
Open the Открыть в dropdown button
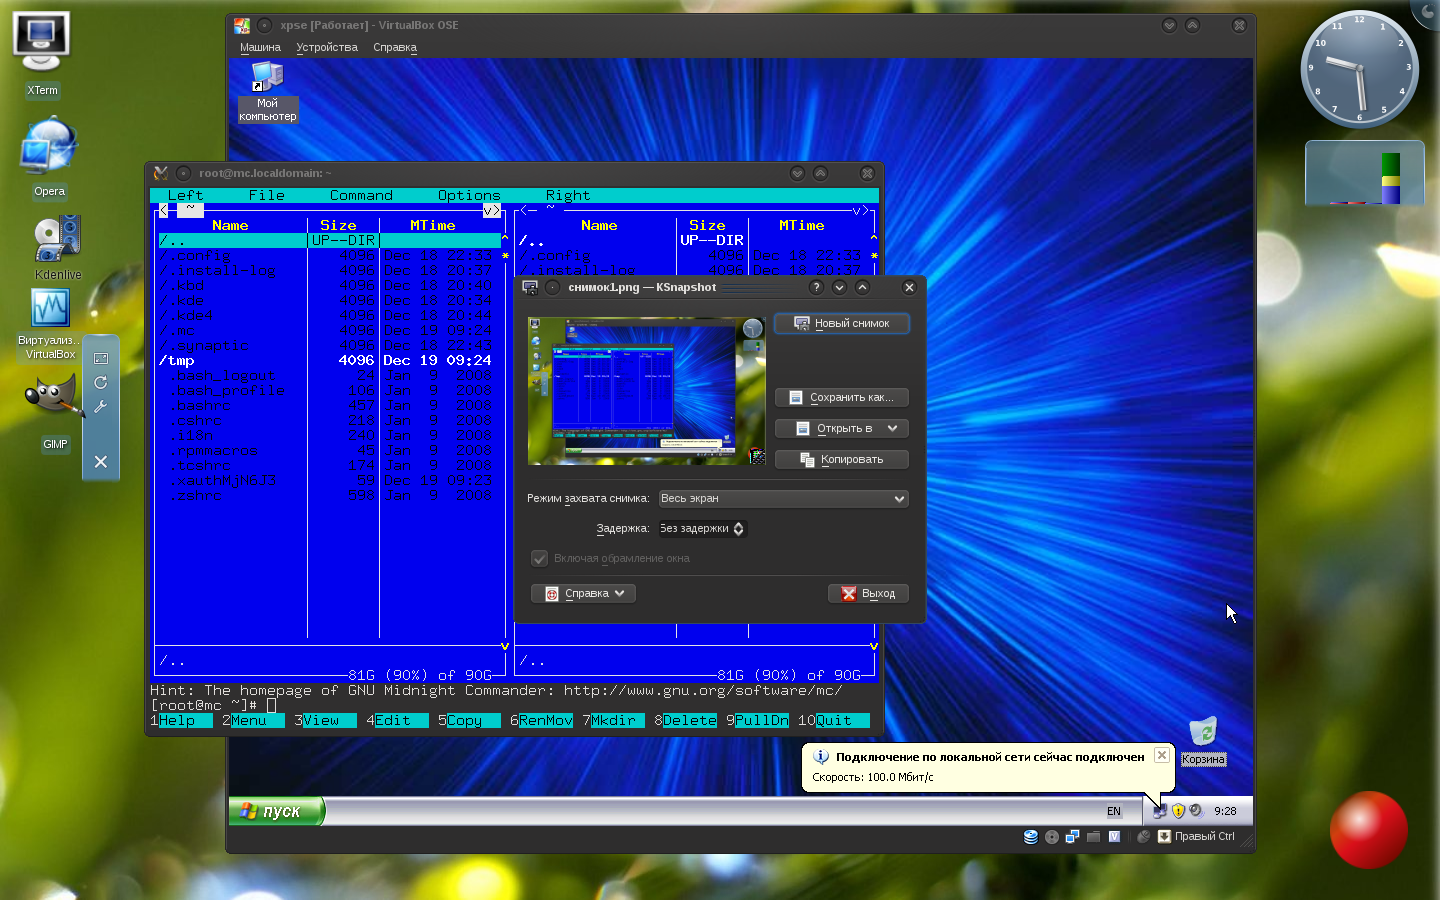click(842, 428)
